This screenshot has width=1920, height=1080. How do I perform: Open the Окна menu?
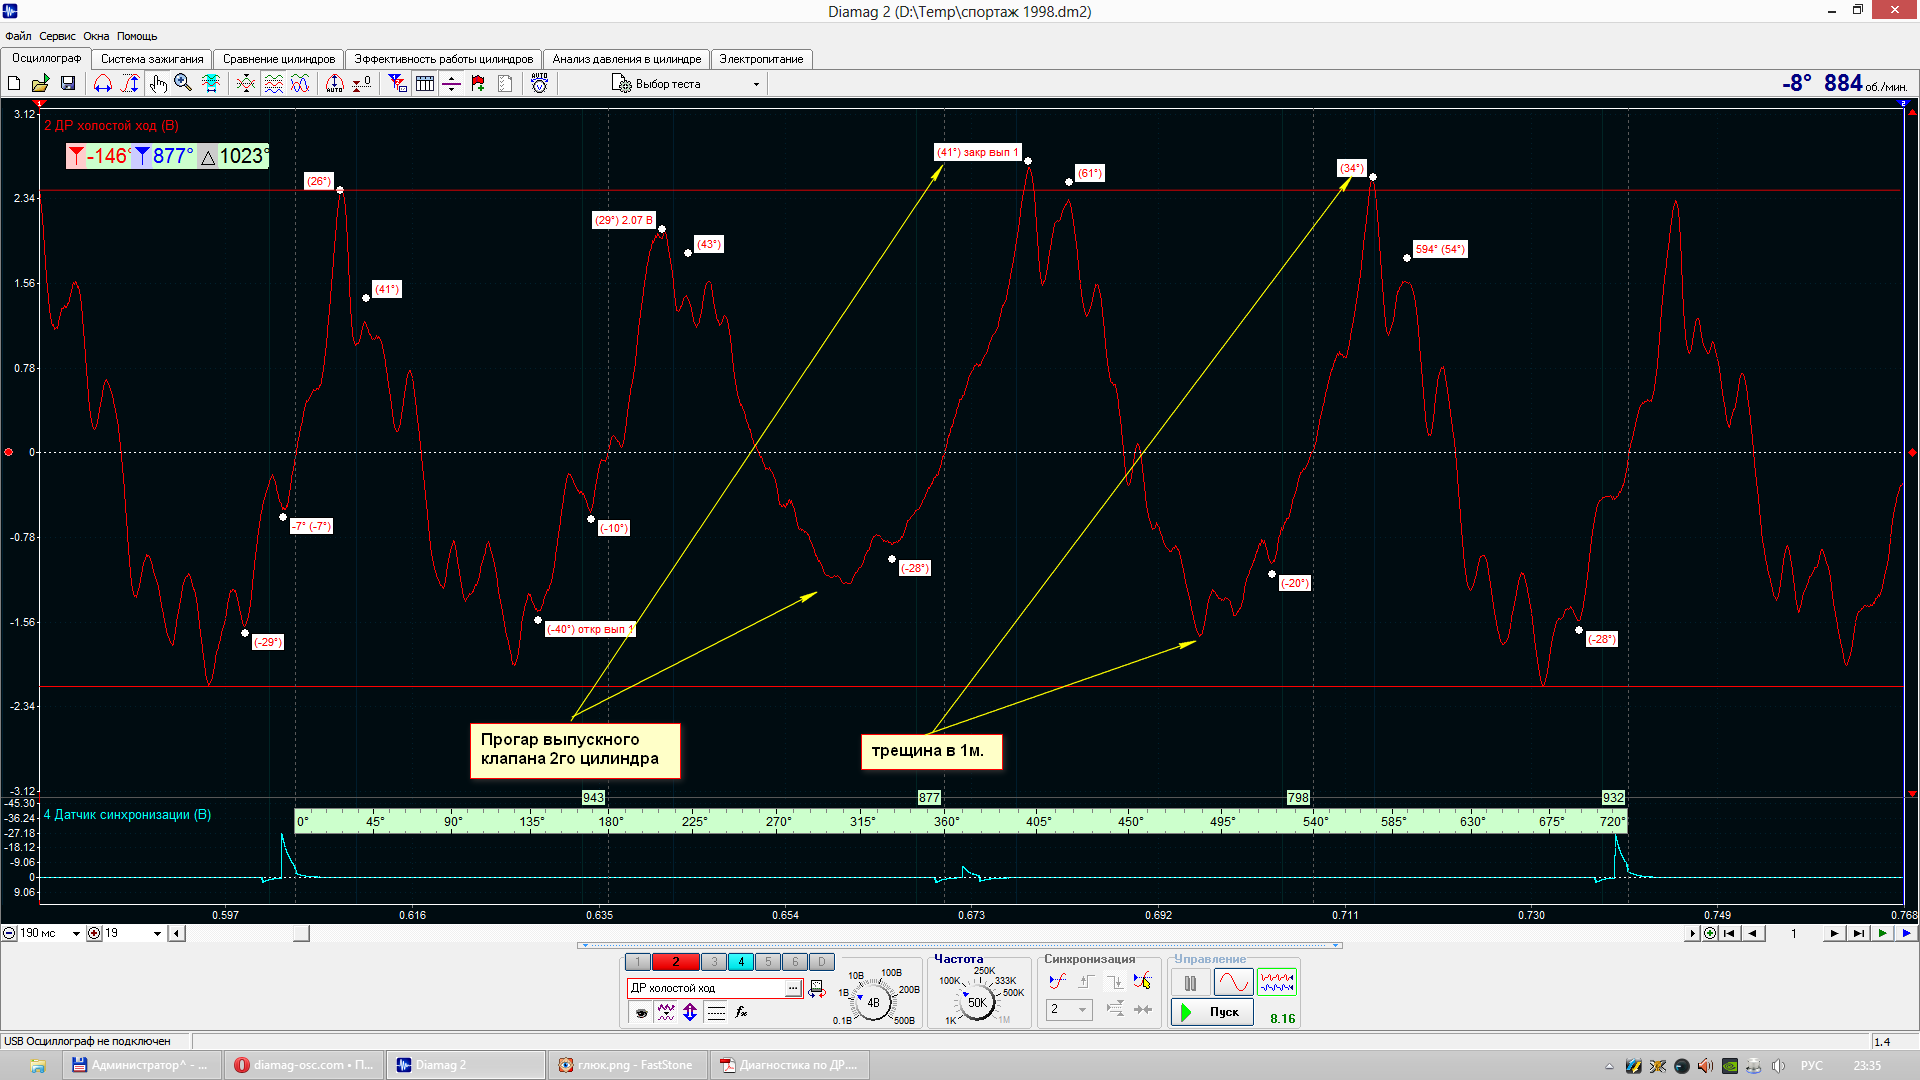tap(96, 36)
